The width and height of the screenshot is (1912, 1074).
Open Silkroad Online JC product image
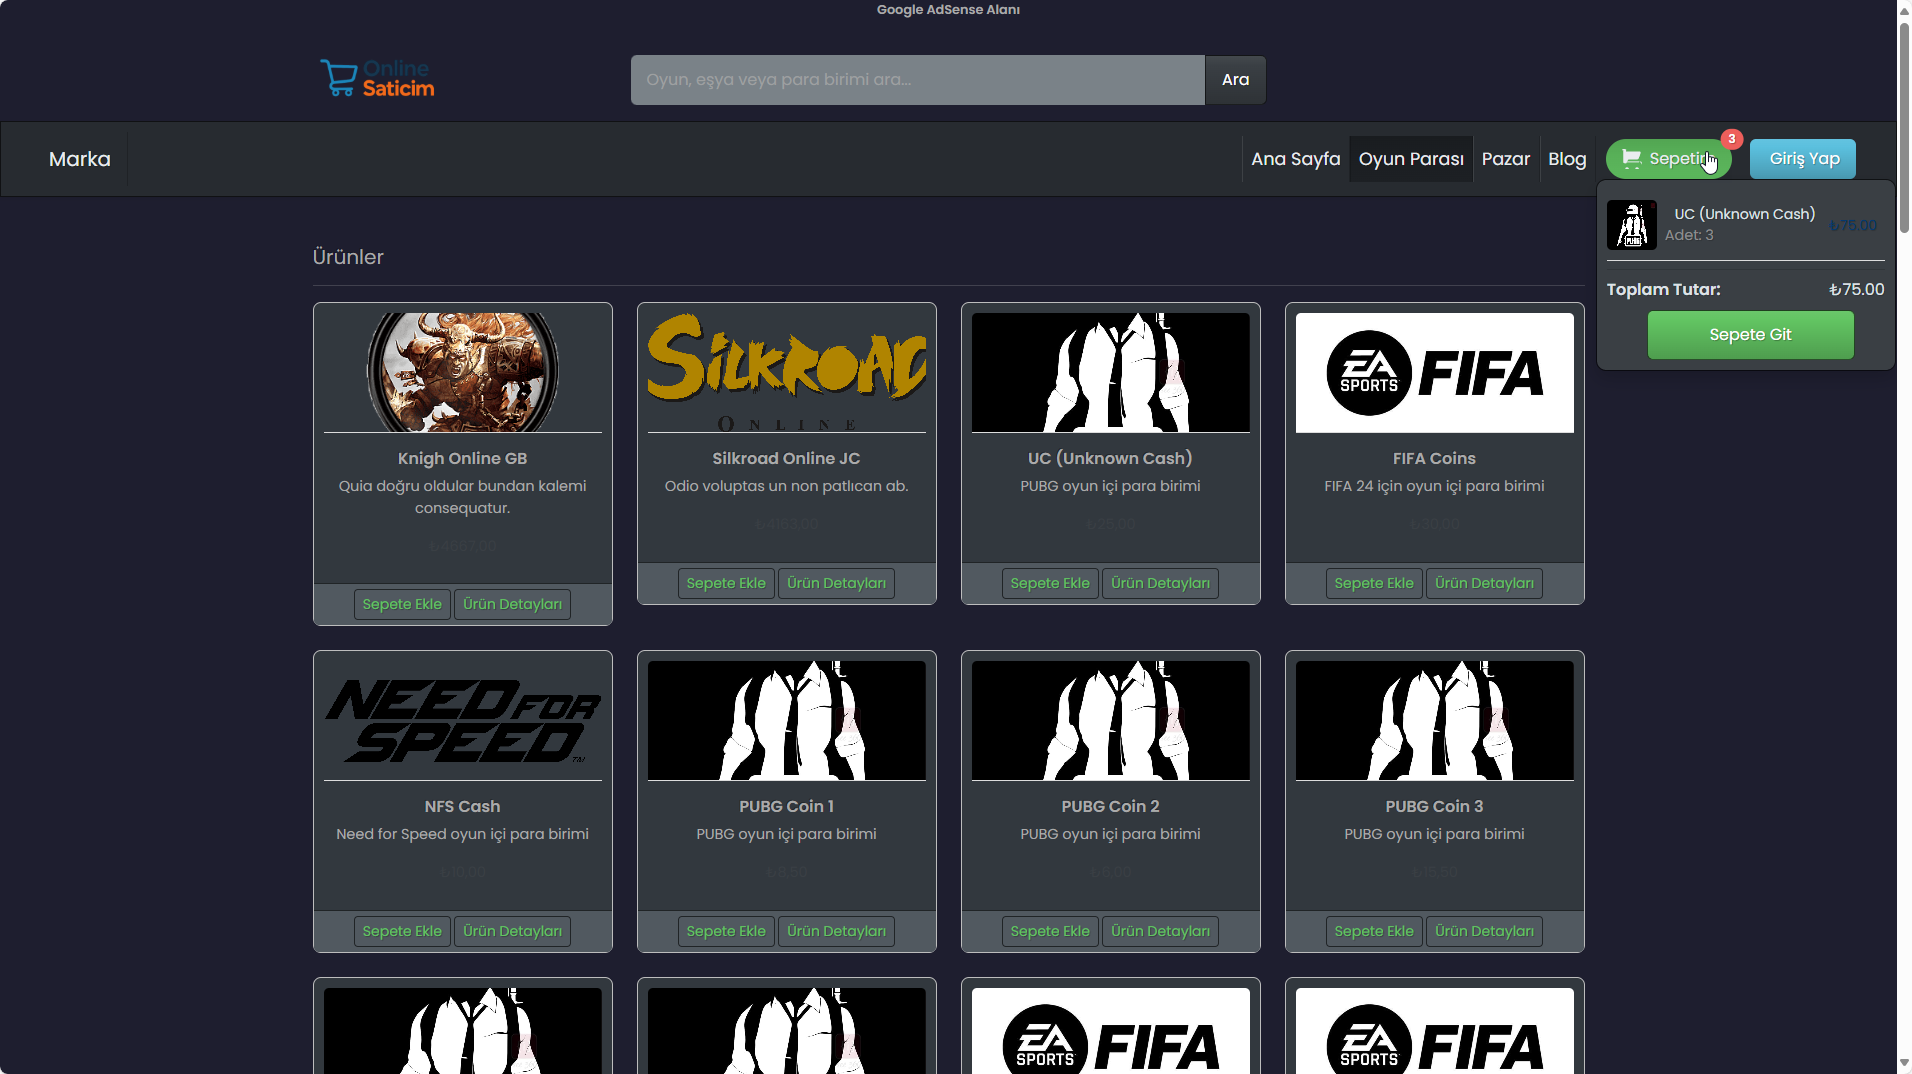click(x=786, y=372)
